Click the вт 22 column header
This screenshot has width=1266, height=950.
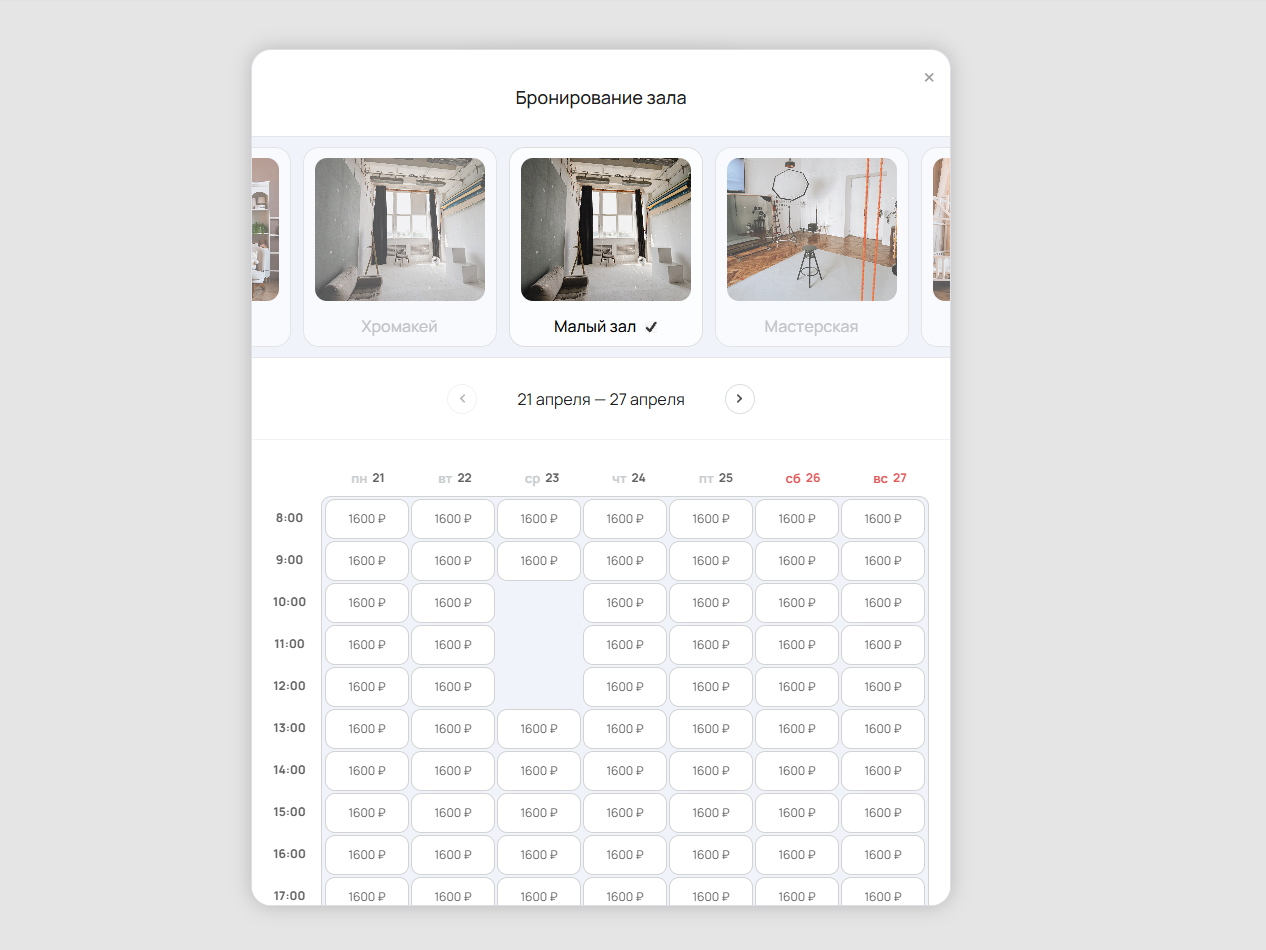tap(454, 478)
